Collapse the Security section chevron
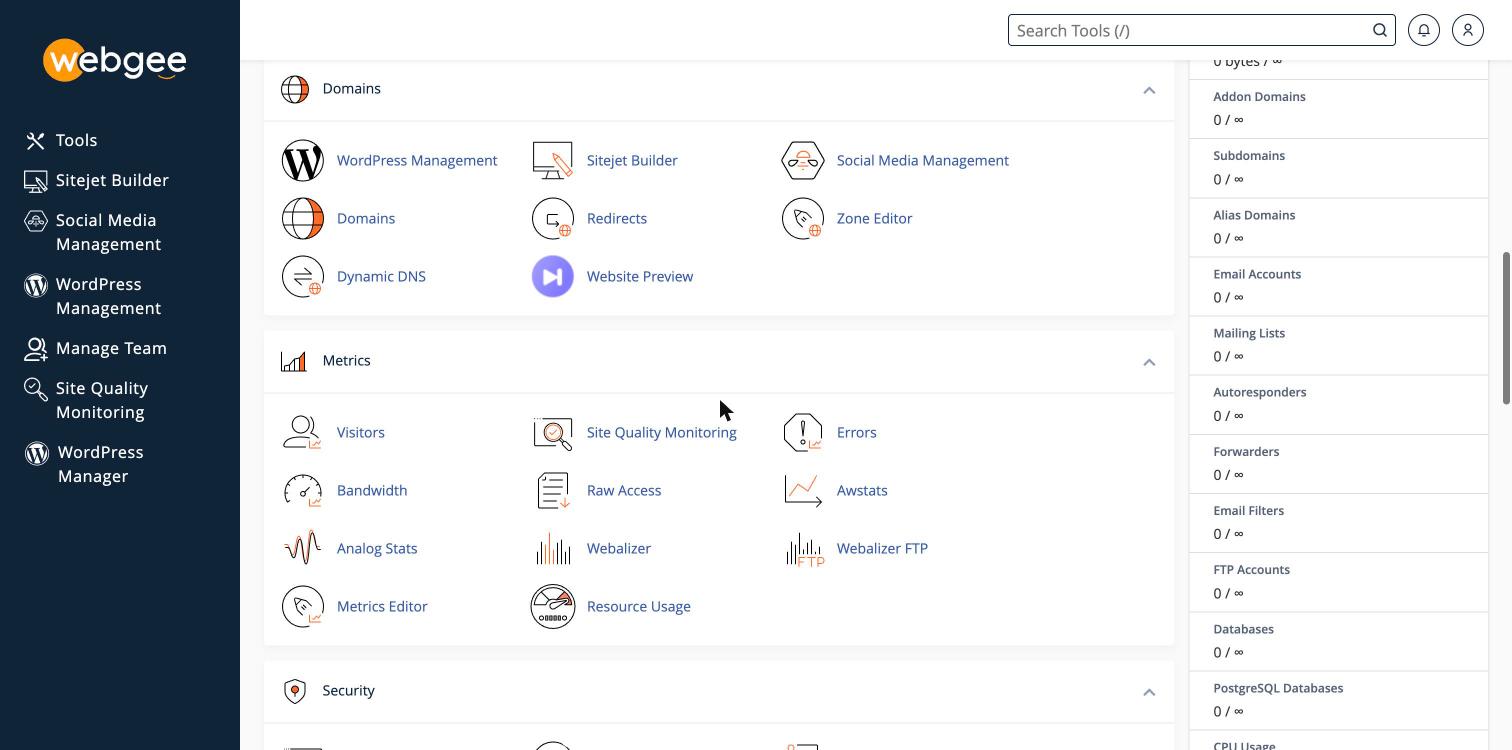 coord(1149,692)
